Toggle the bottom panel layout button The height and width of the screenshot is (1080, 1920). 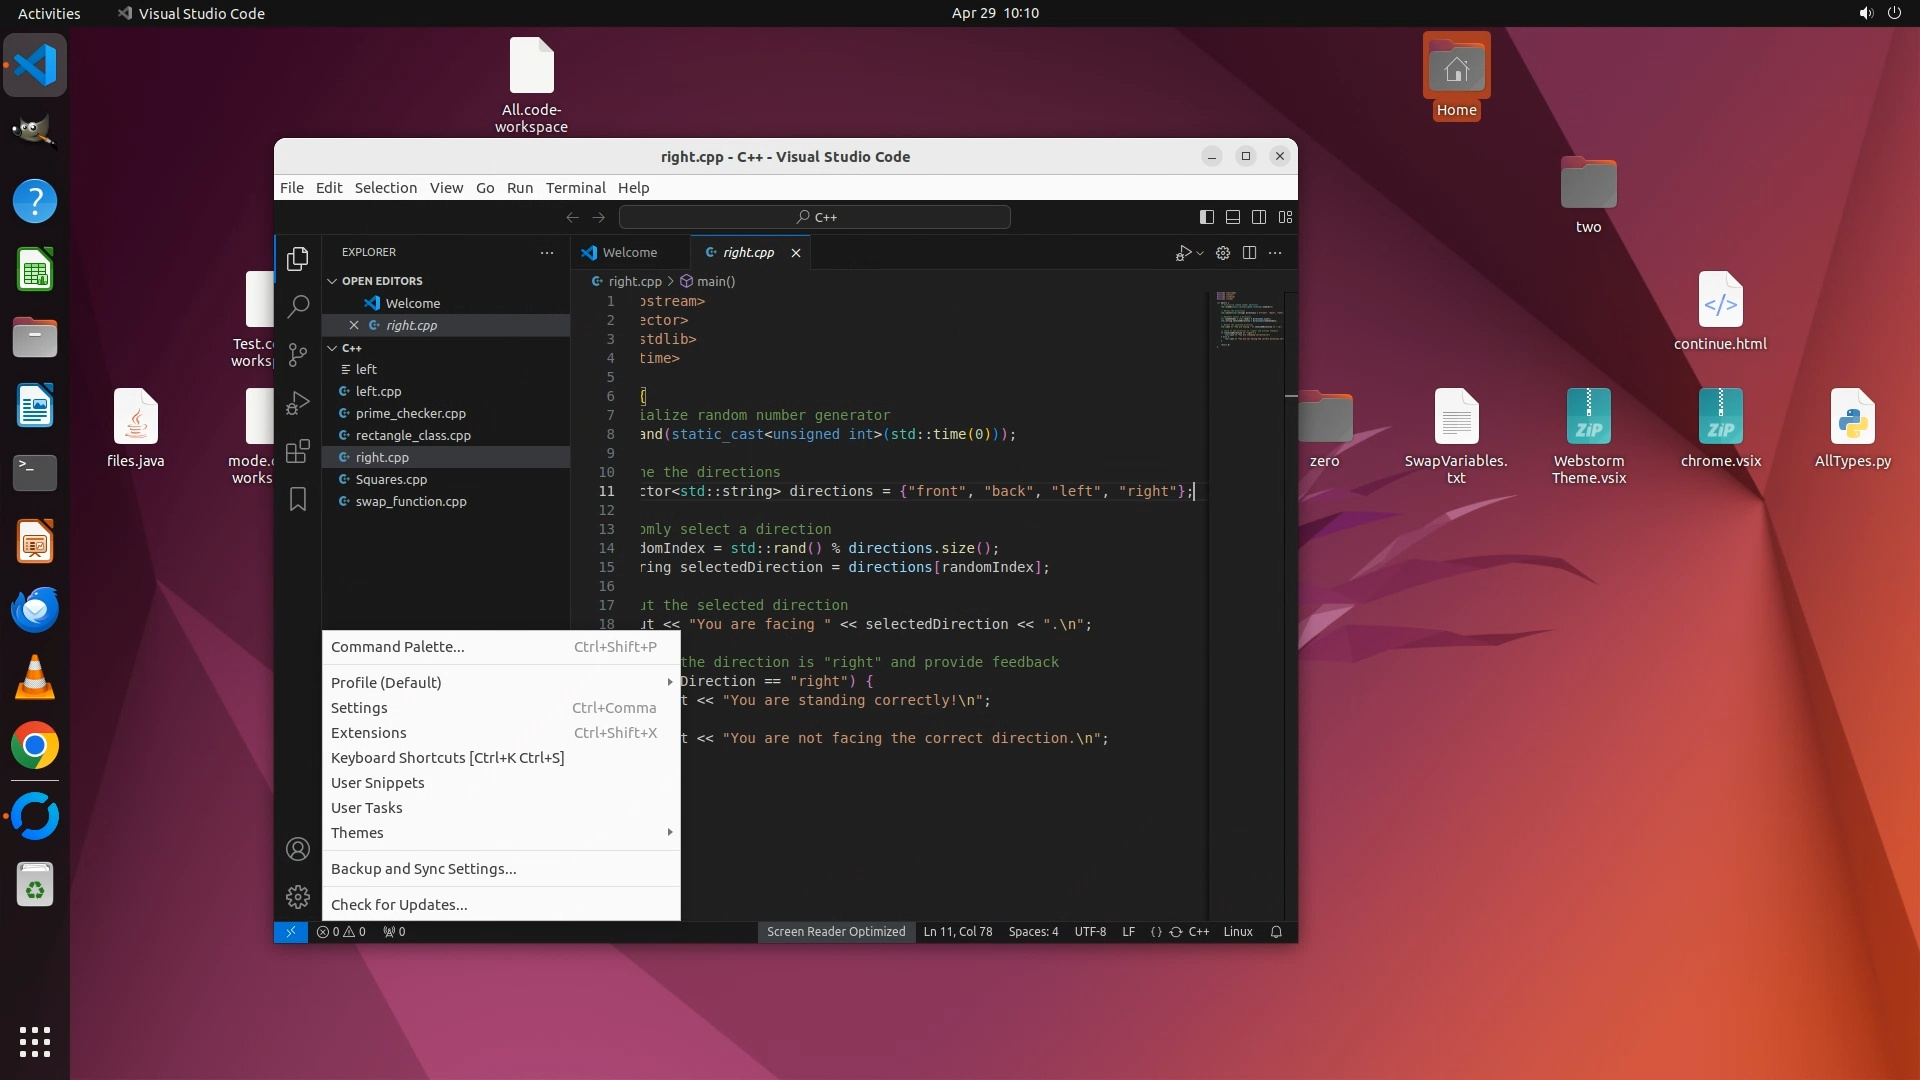(x=1233, y=217)
